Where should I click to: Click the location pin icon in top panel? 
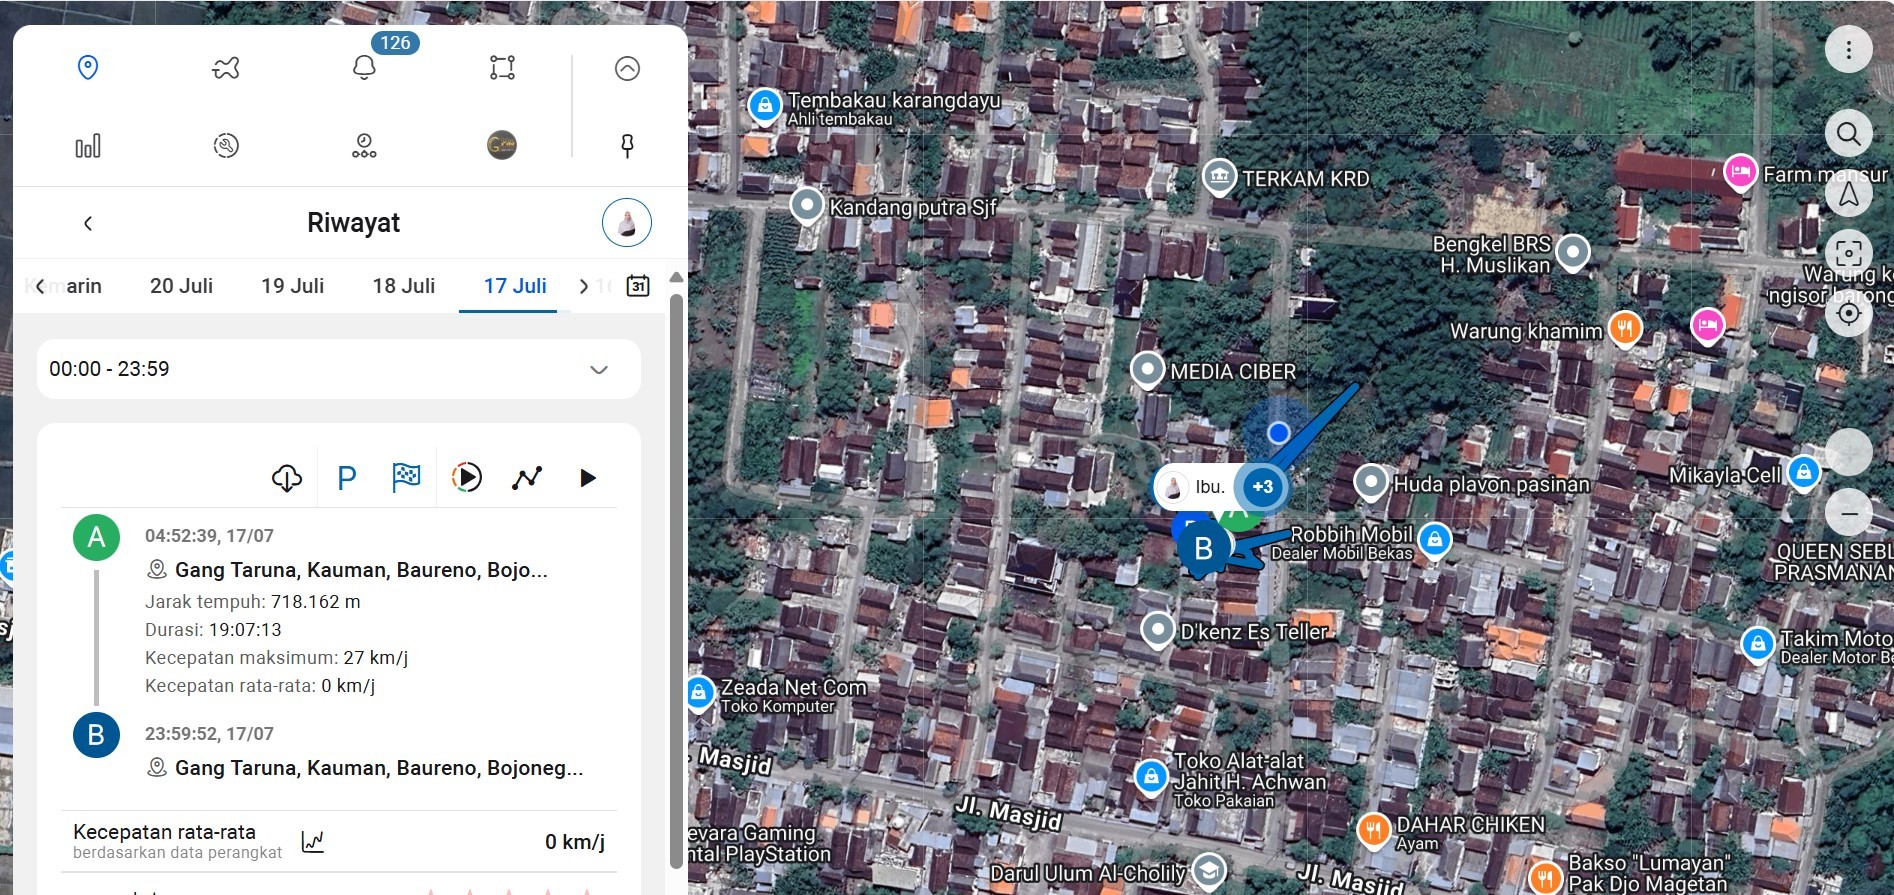[88, 68]
